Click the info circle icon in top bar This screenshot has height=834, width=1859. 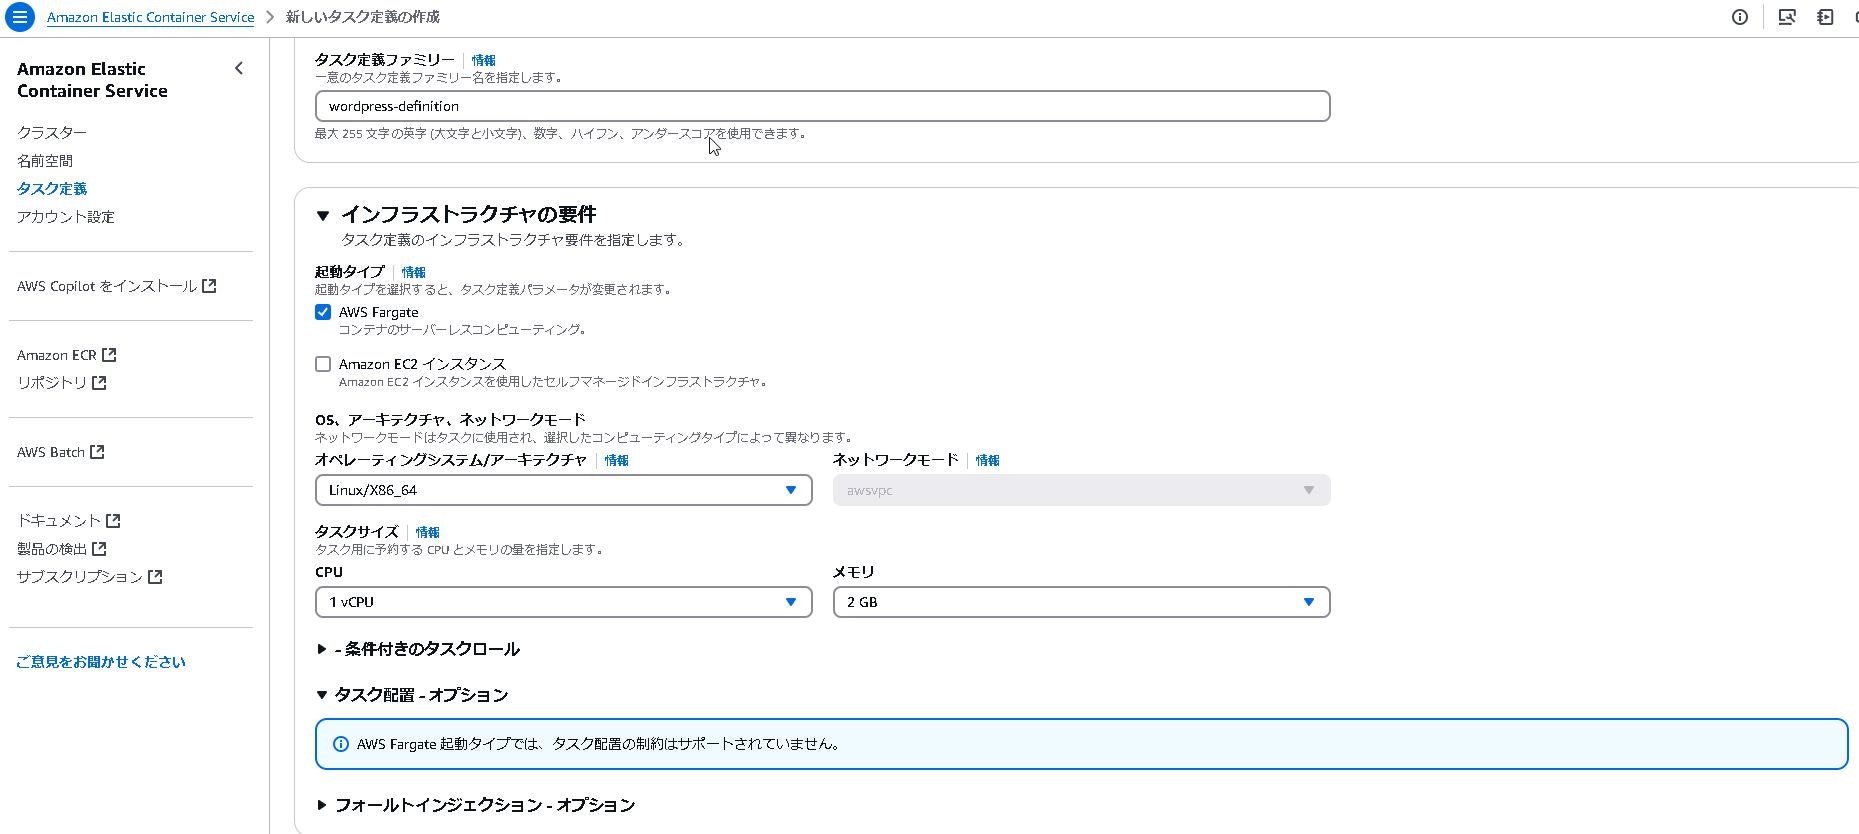tap(1740, 17)
